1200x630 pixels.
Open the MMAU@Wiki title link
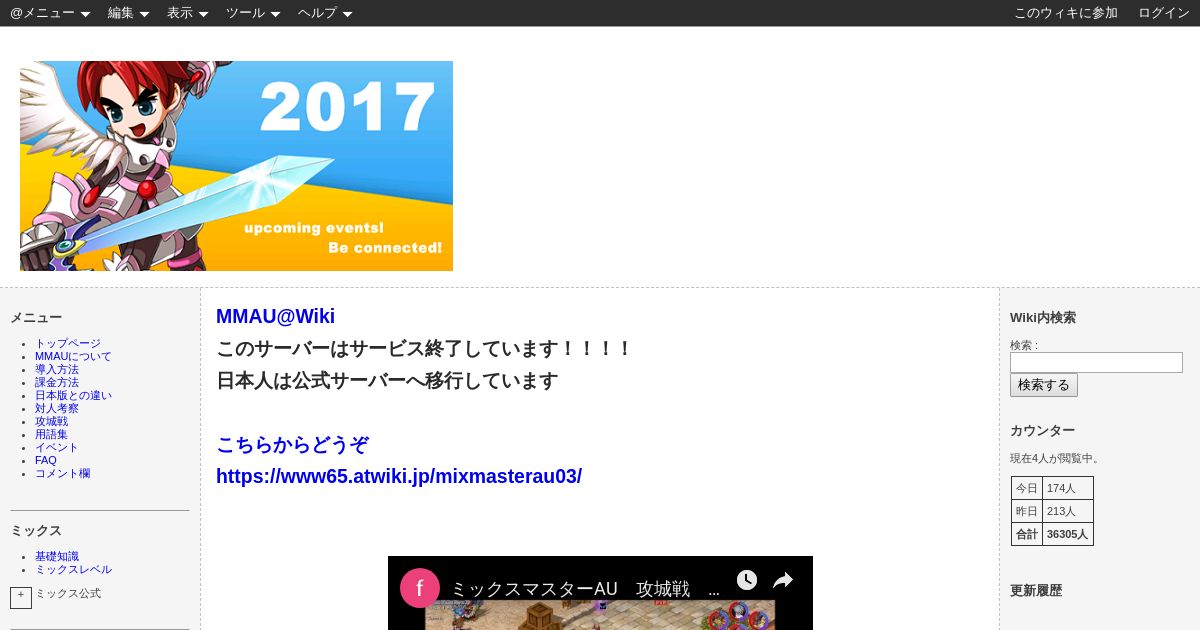[x=275, y=316]
